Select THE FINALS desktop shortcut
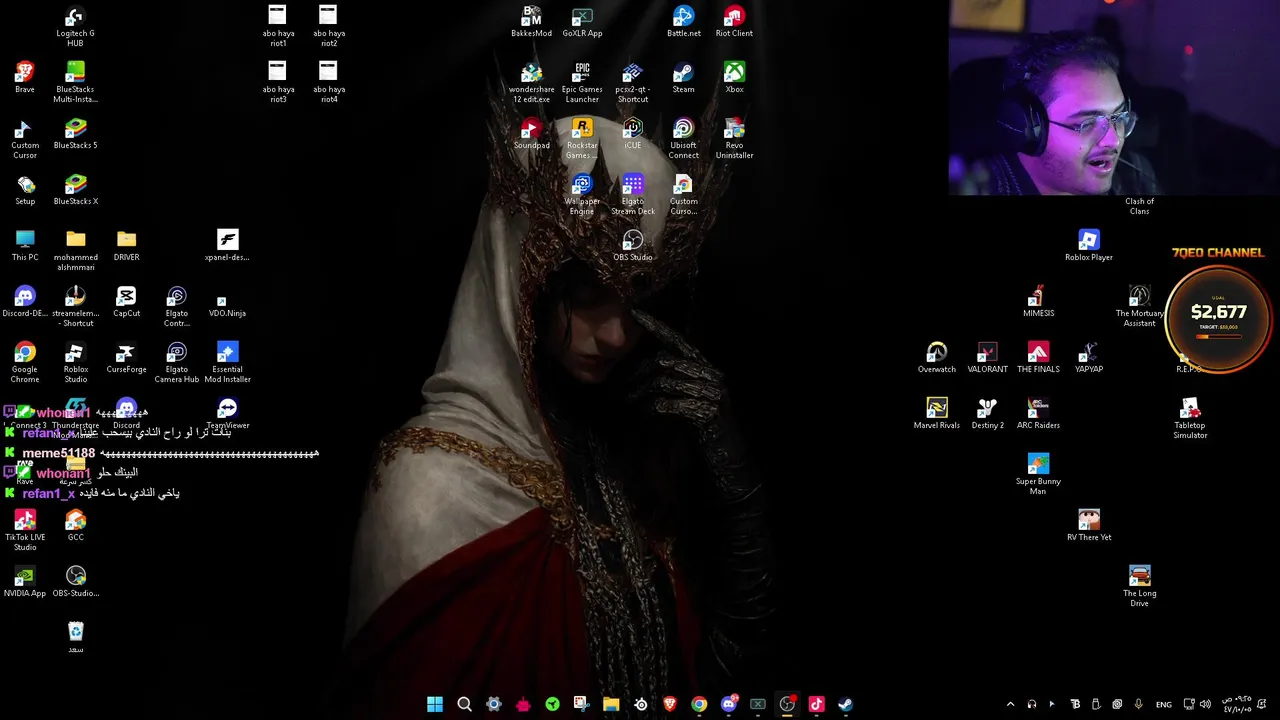The height and width of the screenshot is (720, 1280). 1038,358
